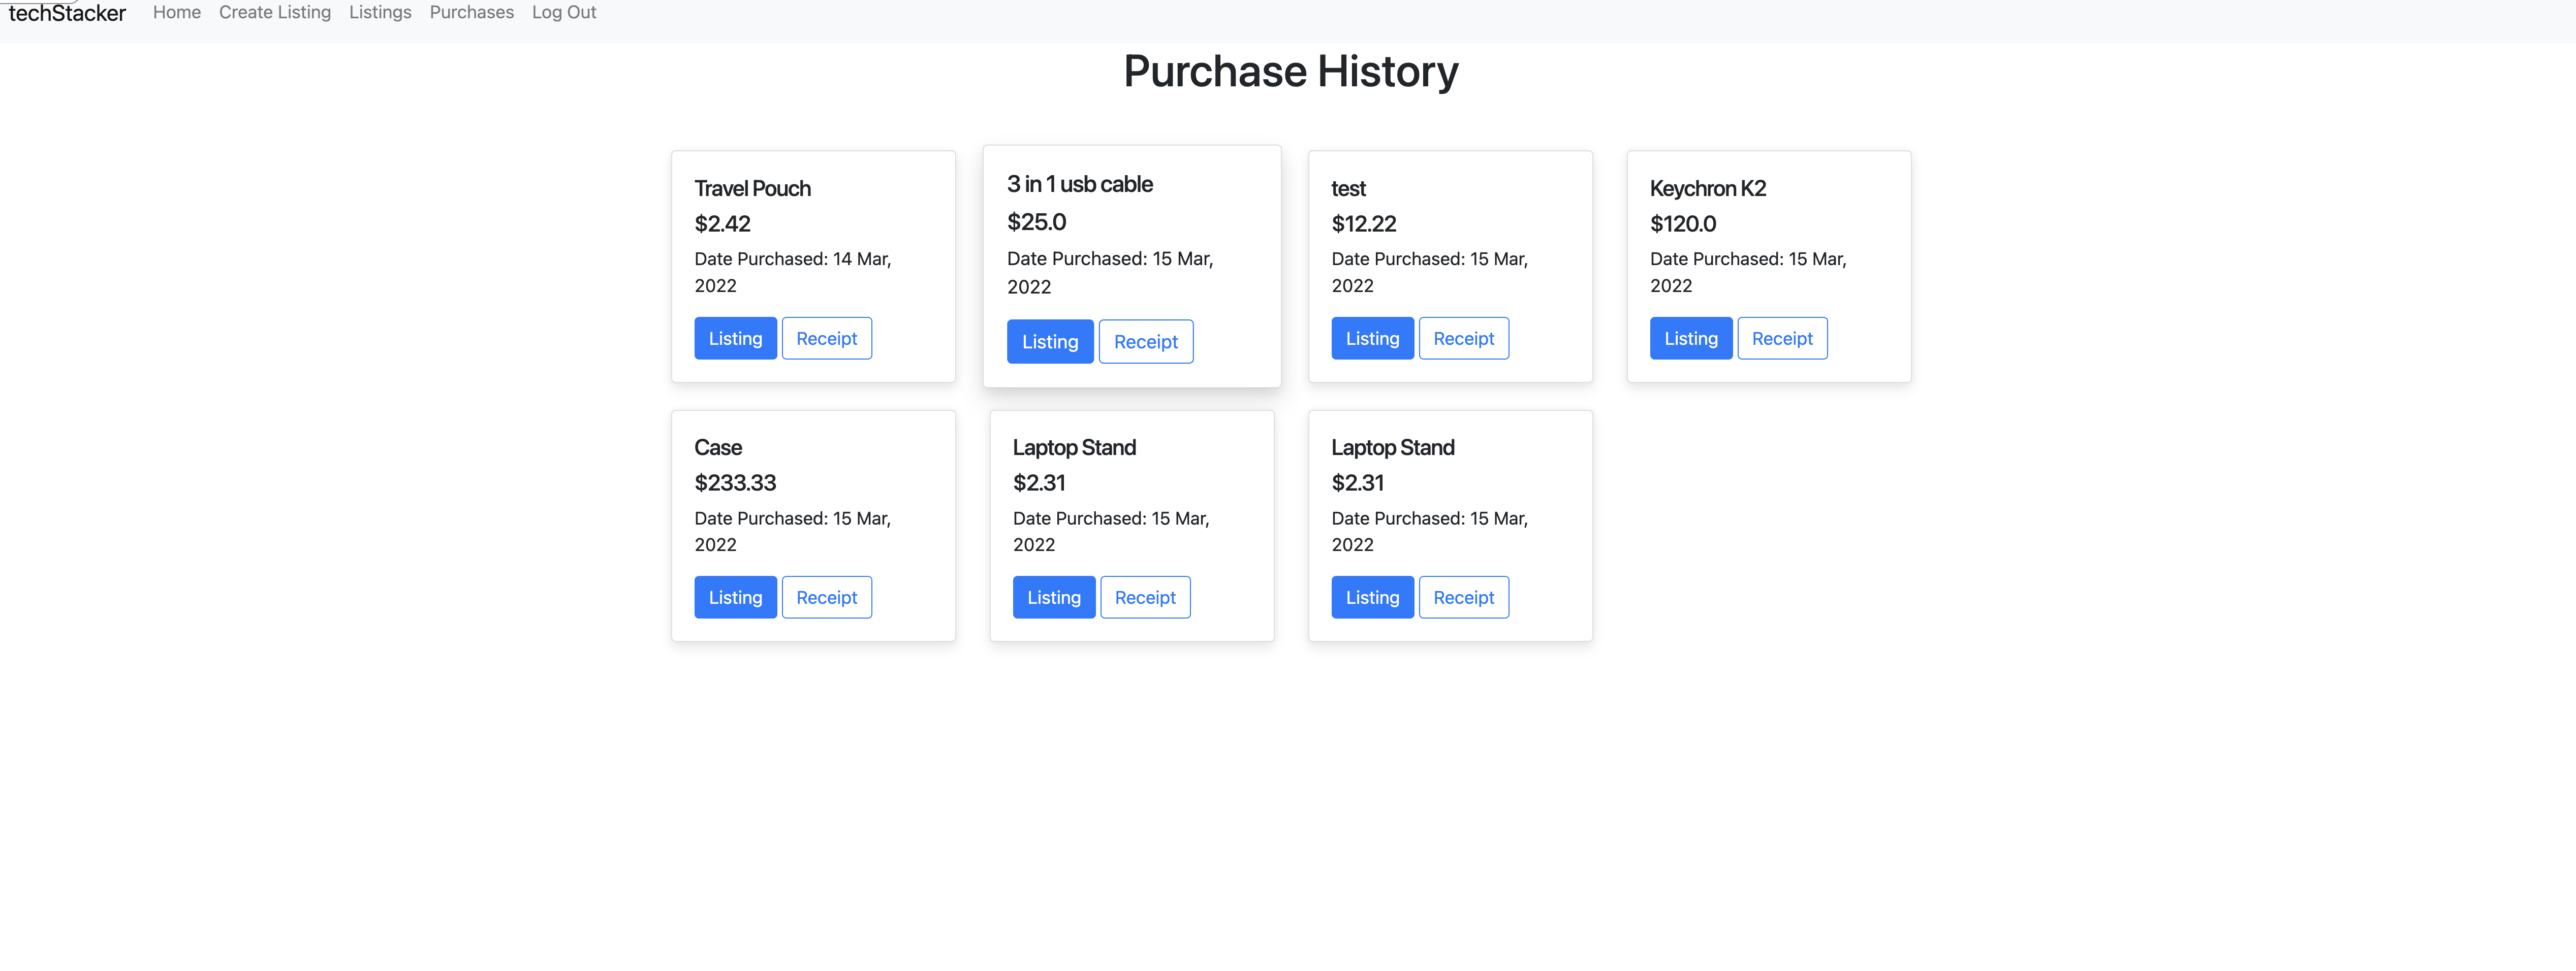This screenshot has width=2576, height=971.
Task: View Listing for middle Laptop Stand card
Action: click(1053, 597)
